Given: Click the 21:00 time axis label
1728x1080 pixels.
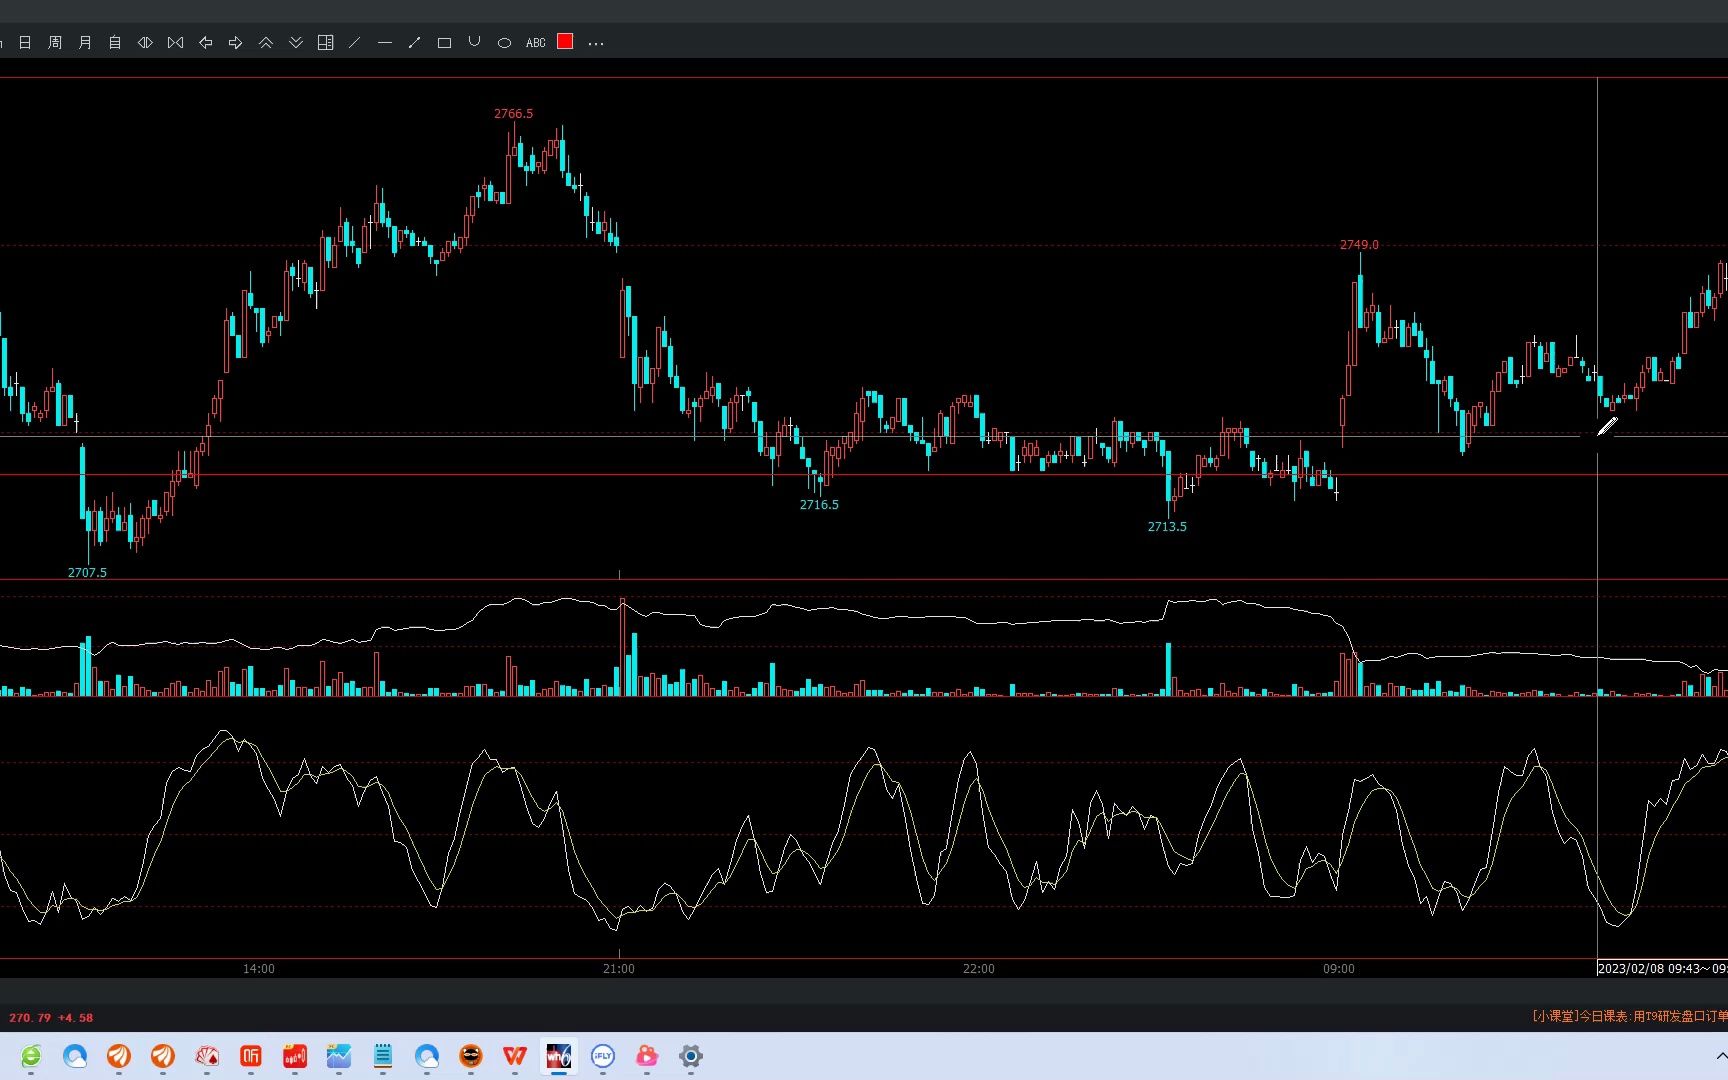Looking at the screenshot, I should tap(619, 969).
